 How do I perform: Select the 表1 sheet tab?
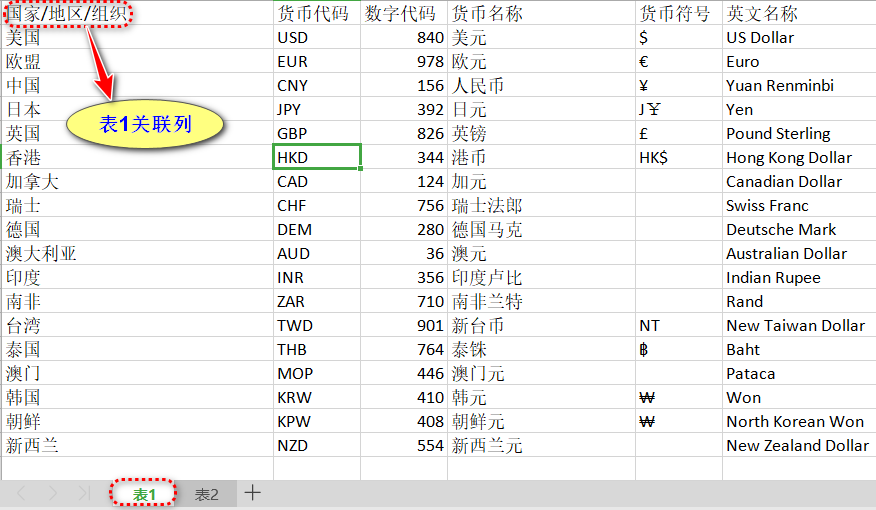144,494
